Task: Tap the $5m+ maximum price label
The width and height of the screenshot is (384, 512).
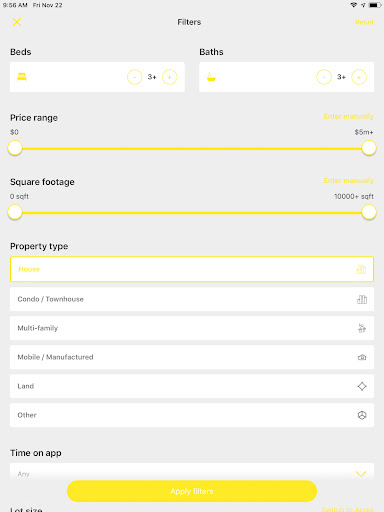Action: [x=364, y=132]
